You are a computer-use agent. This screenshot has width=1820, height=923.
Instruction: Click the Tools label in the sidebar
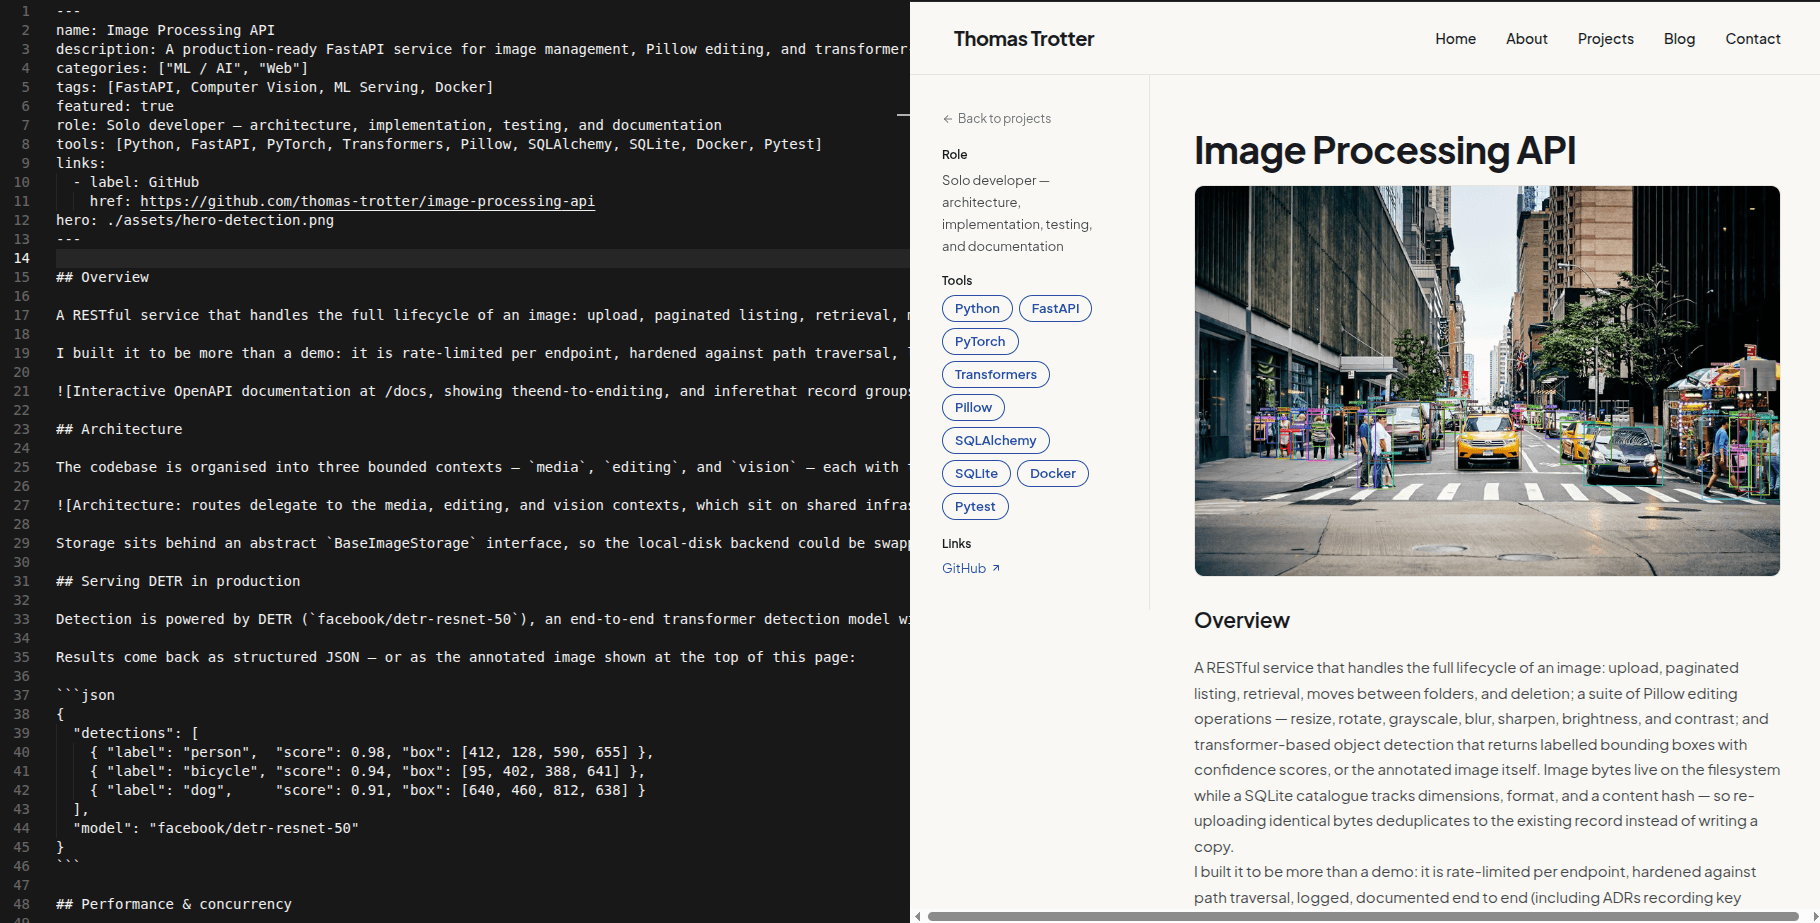[956, 280]
